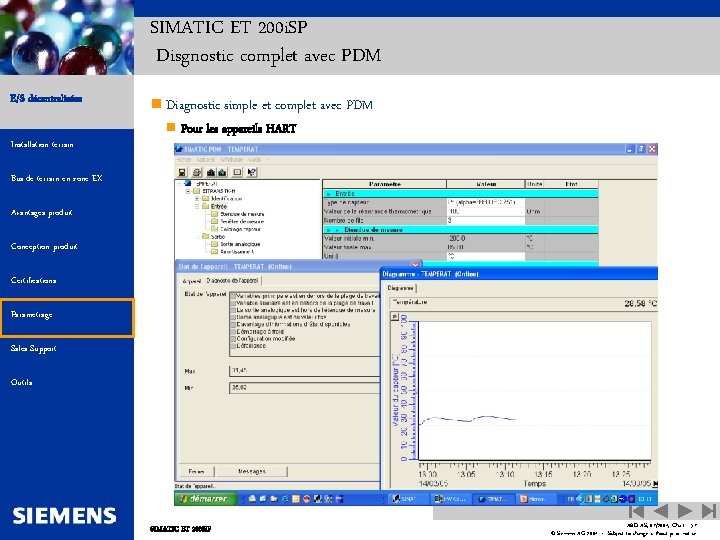Viewport: 720px width, 540px height.
Task: Check the 'Défaillance' checkbox
Action: point(233,345)
